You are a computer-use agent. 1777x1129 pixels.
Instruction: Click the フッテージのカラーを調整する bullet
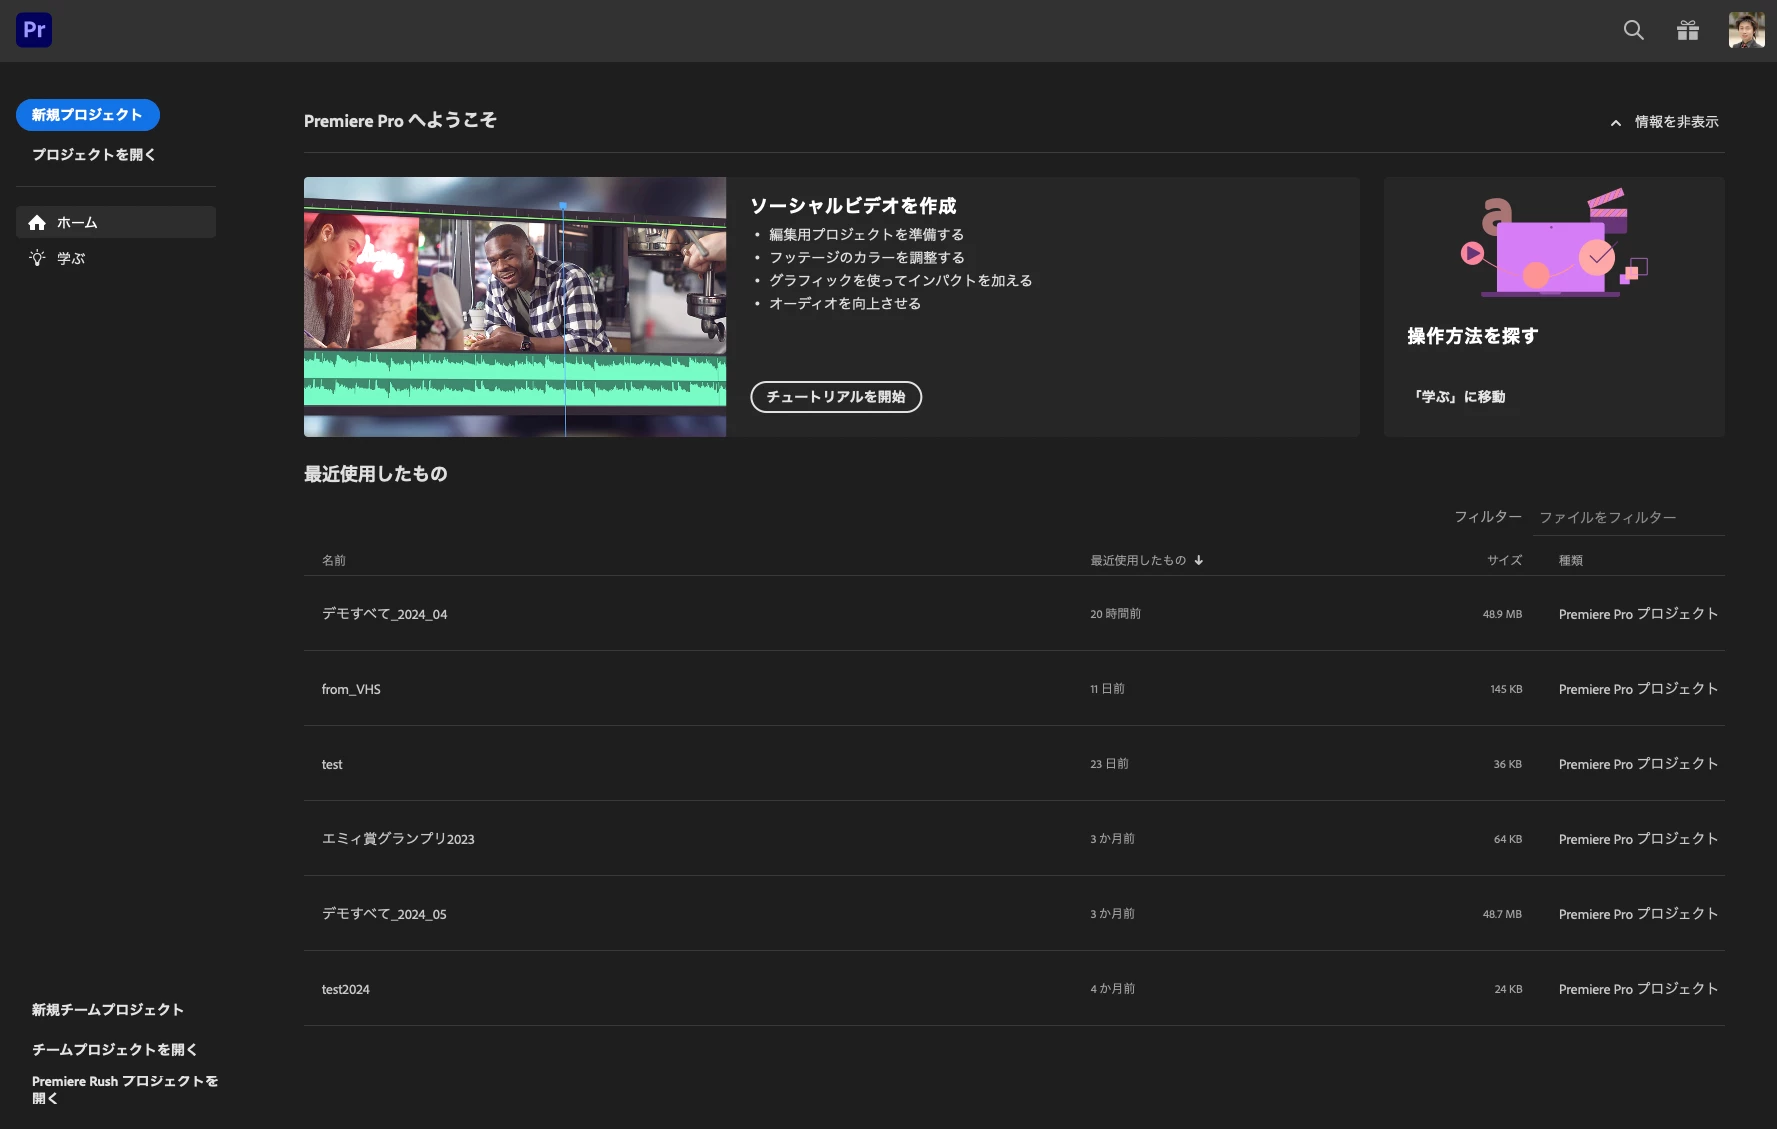(x=866, y=258)
